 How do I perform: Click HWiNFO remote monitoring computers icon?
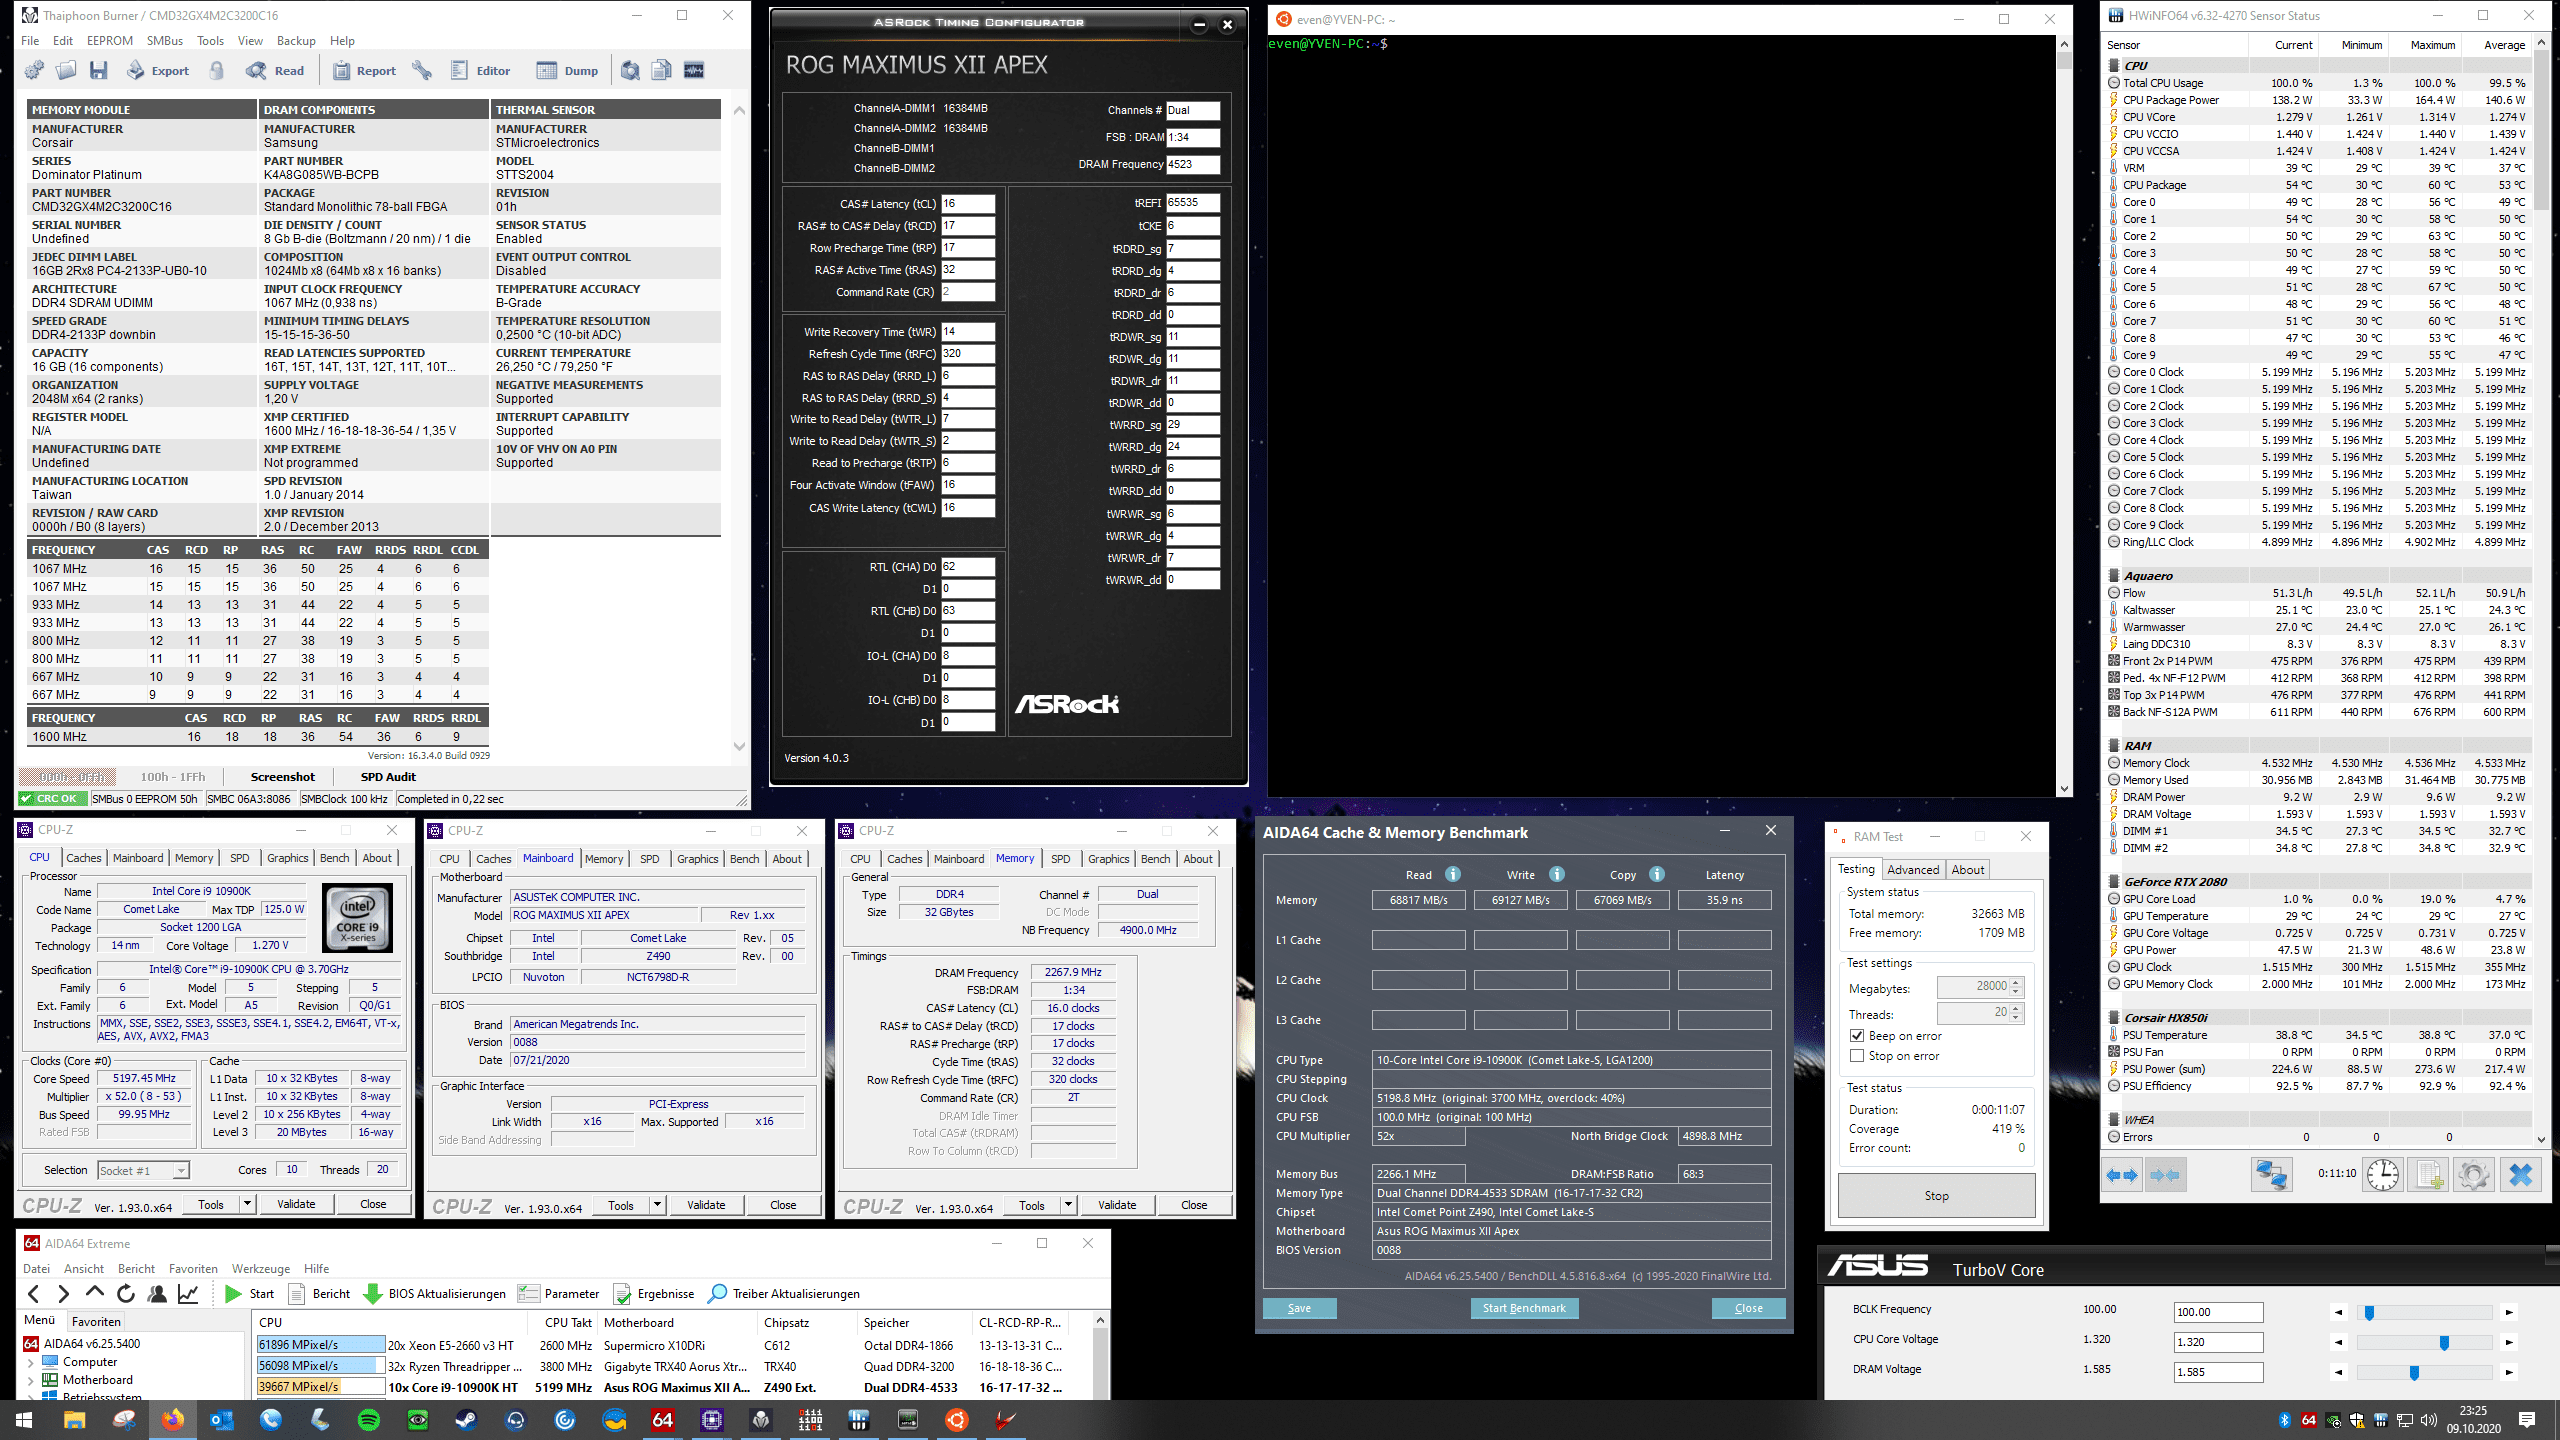2271,1174
